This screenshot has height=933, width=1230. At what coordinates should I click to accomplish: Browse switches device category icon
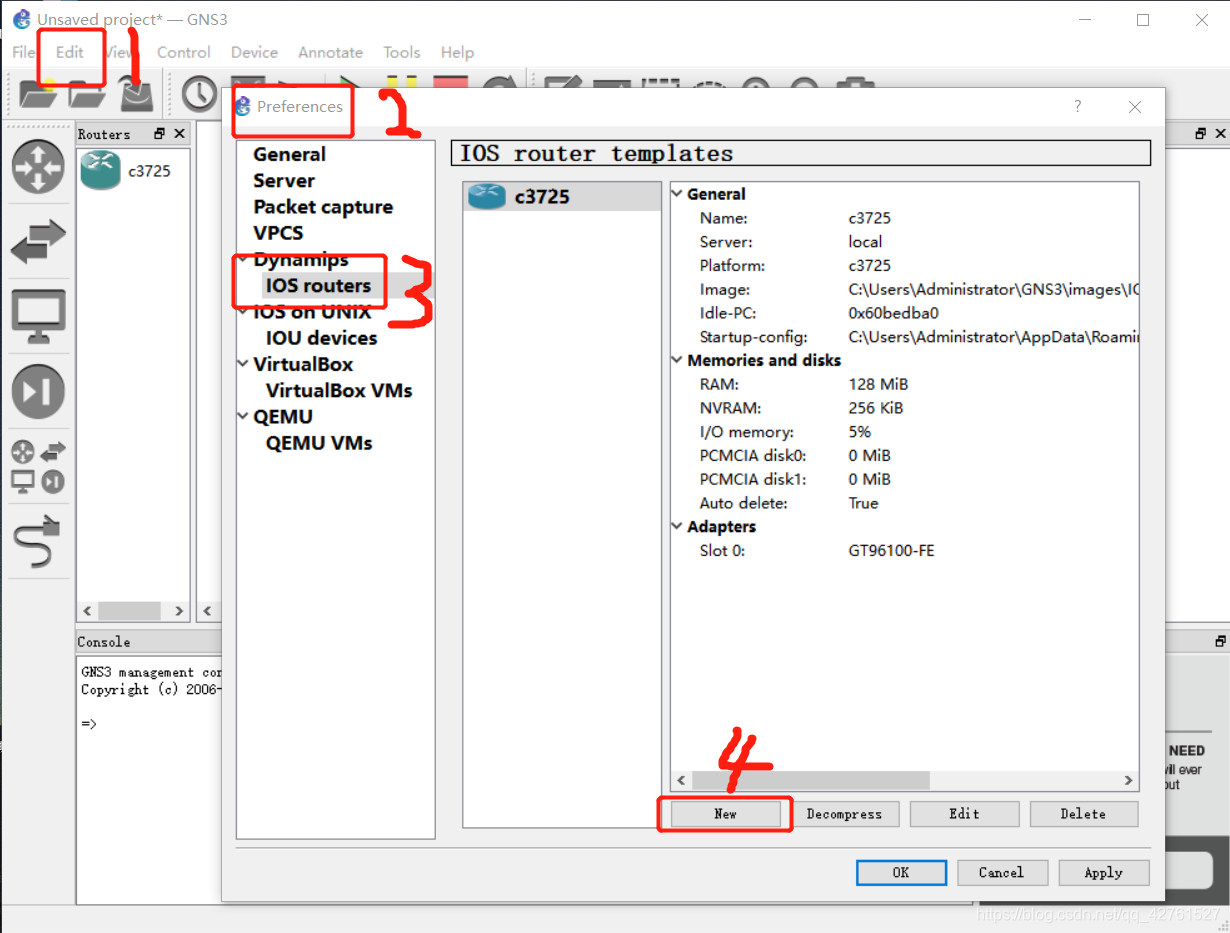coord(38,242)
